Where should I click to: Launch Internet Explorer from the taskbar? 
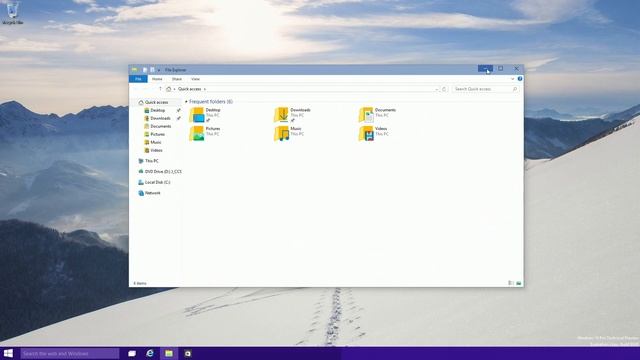click(150, 353)
